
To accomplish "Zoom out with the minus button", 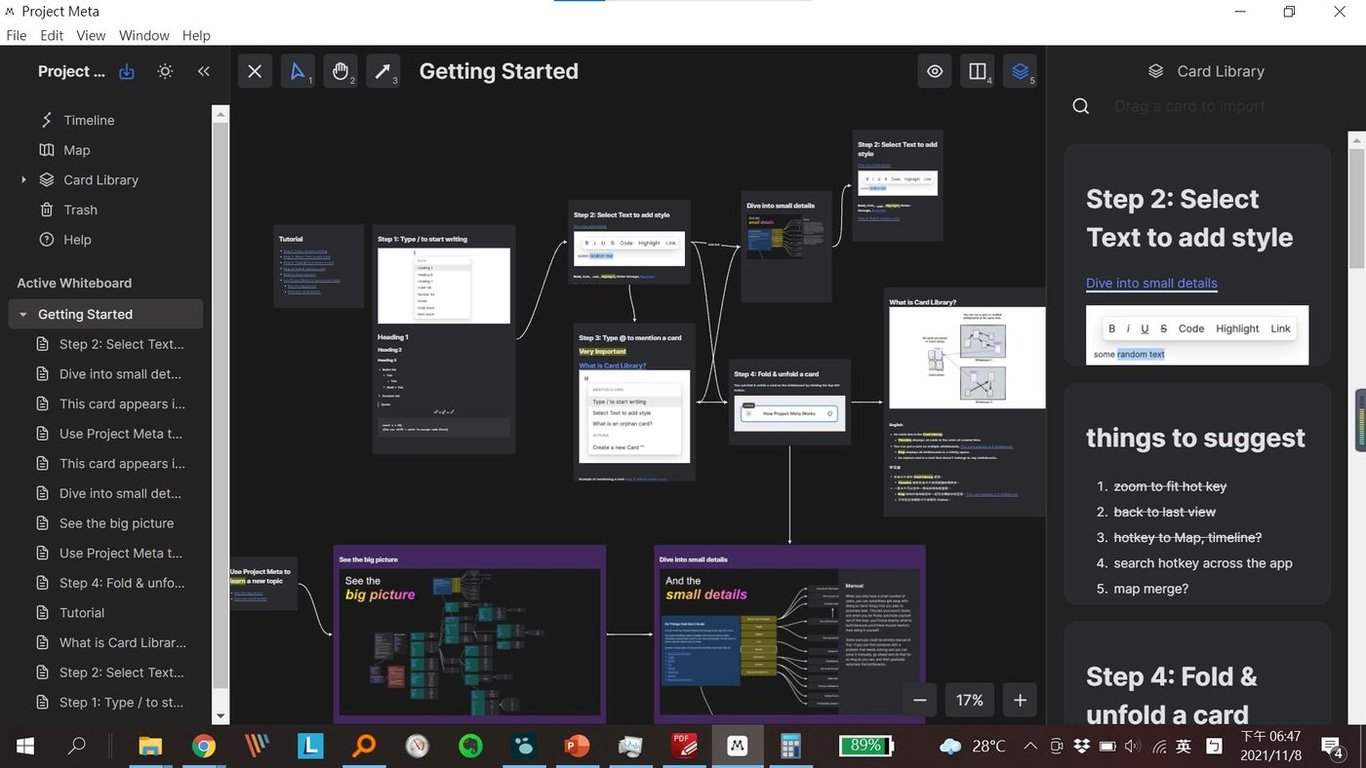I will 919,700.
